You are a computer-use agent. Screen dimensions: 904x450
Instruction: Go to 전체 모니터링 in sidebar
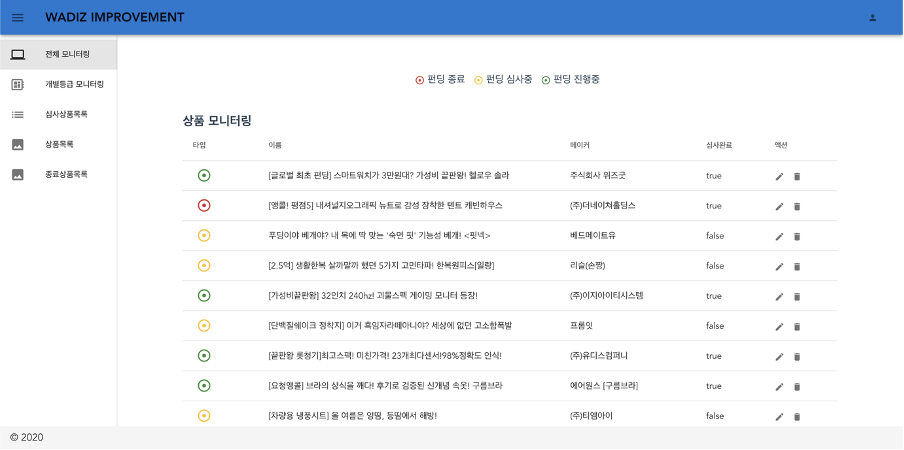coord(58,55)
